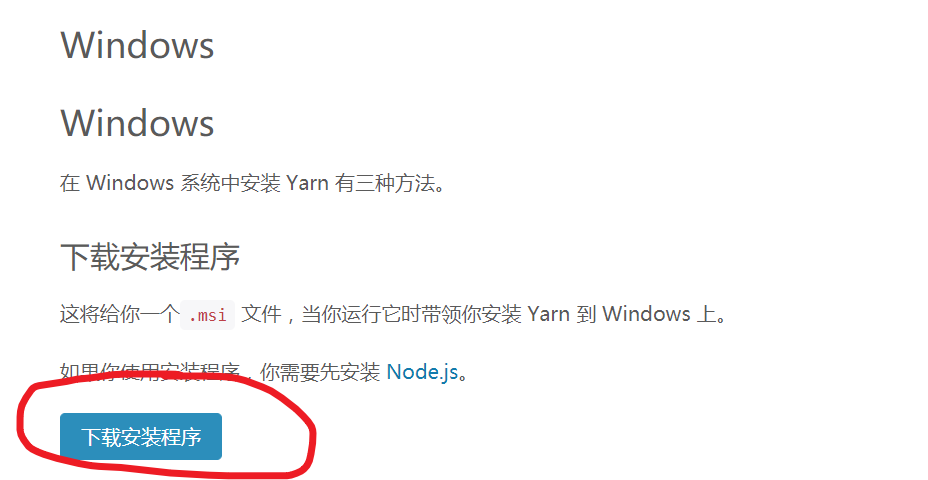
Task: Click the text 你需要先安装 before Node.js
Action: click(x=320, y=372)
